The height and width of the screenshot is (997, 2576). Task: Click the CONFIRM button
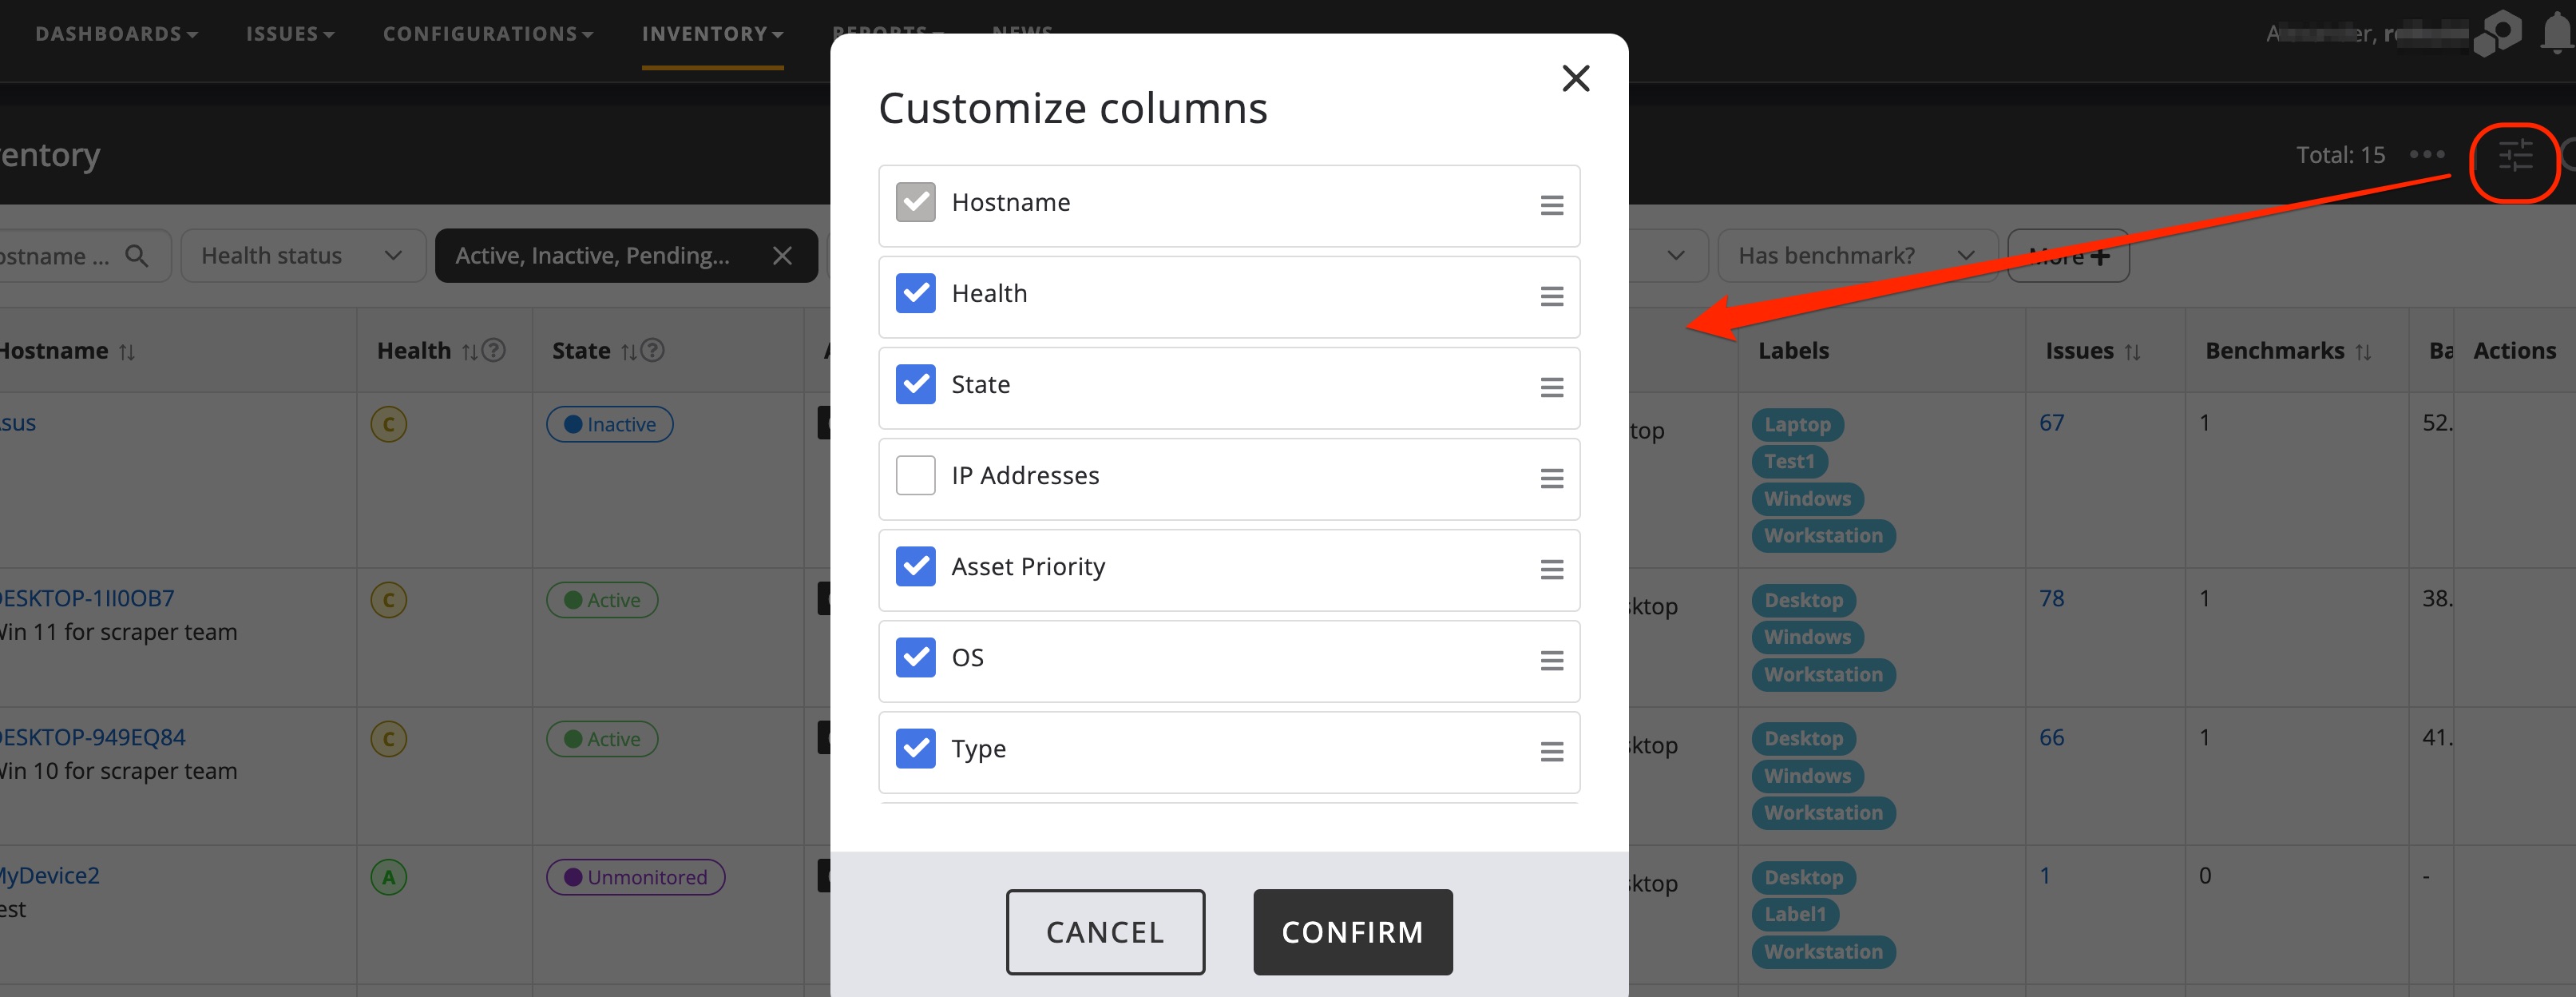(1352, 932)
